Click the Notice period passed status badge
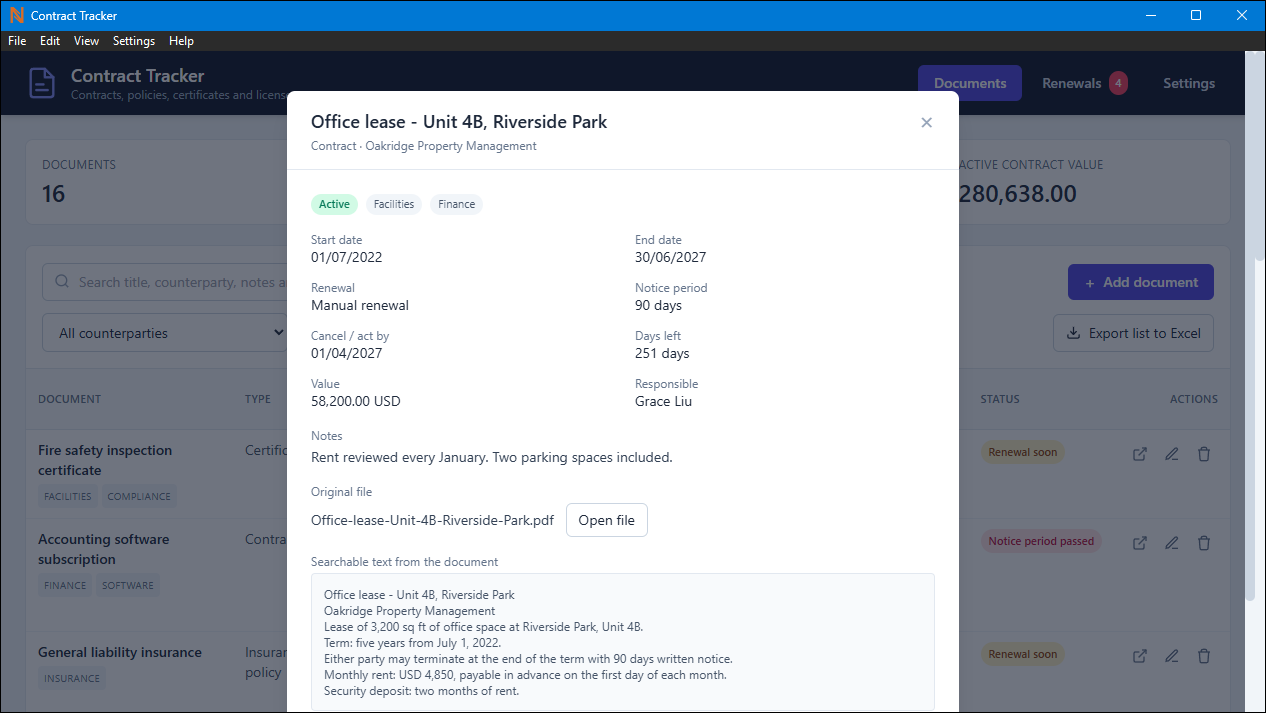This screenshot has height=713, width=1266. point(1041,541)
